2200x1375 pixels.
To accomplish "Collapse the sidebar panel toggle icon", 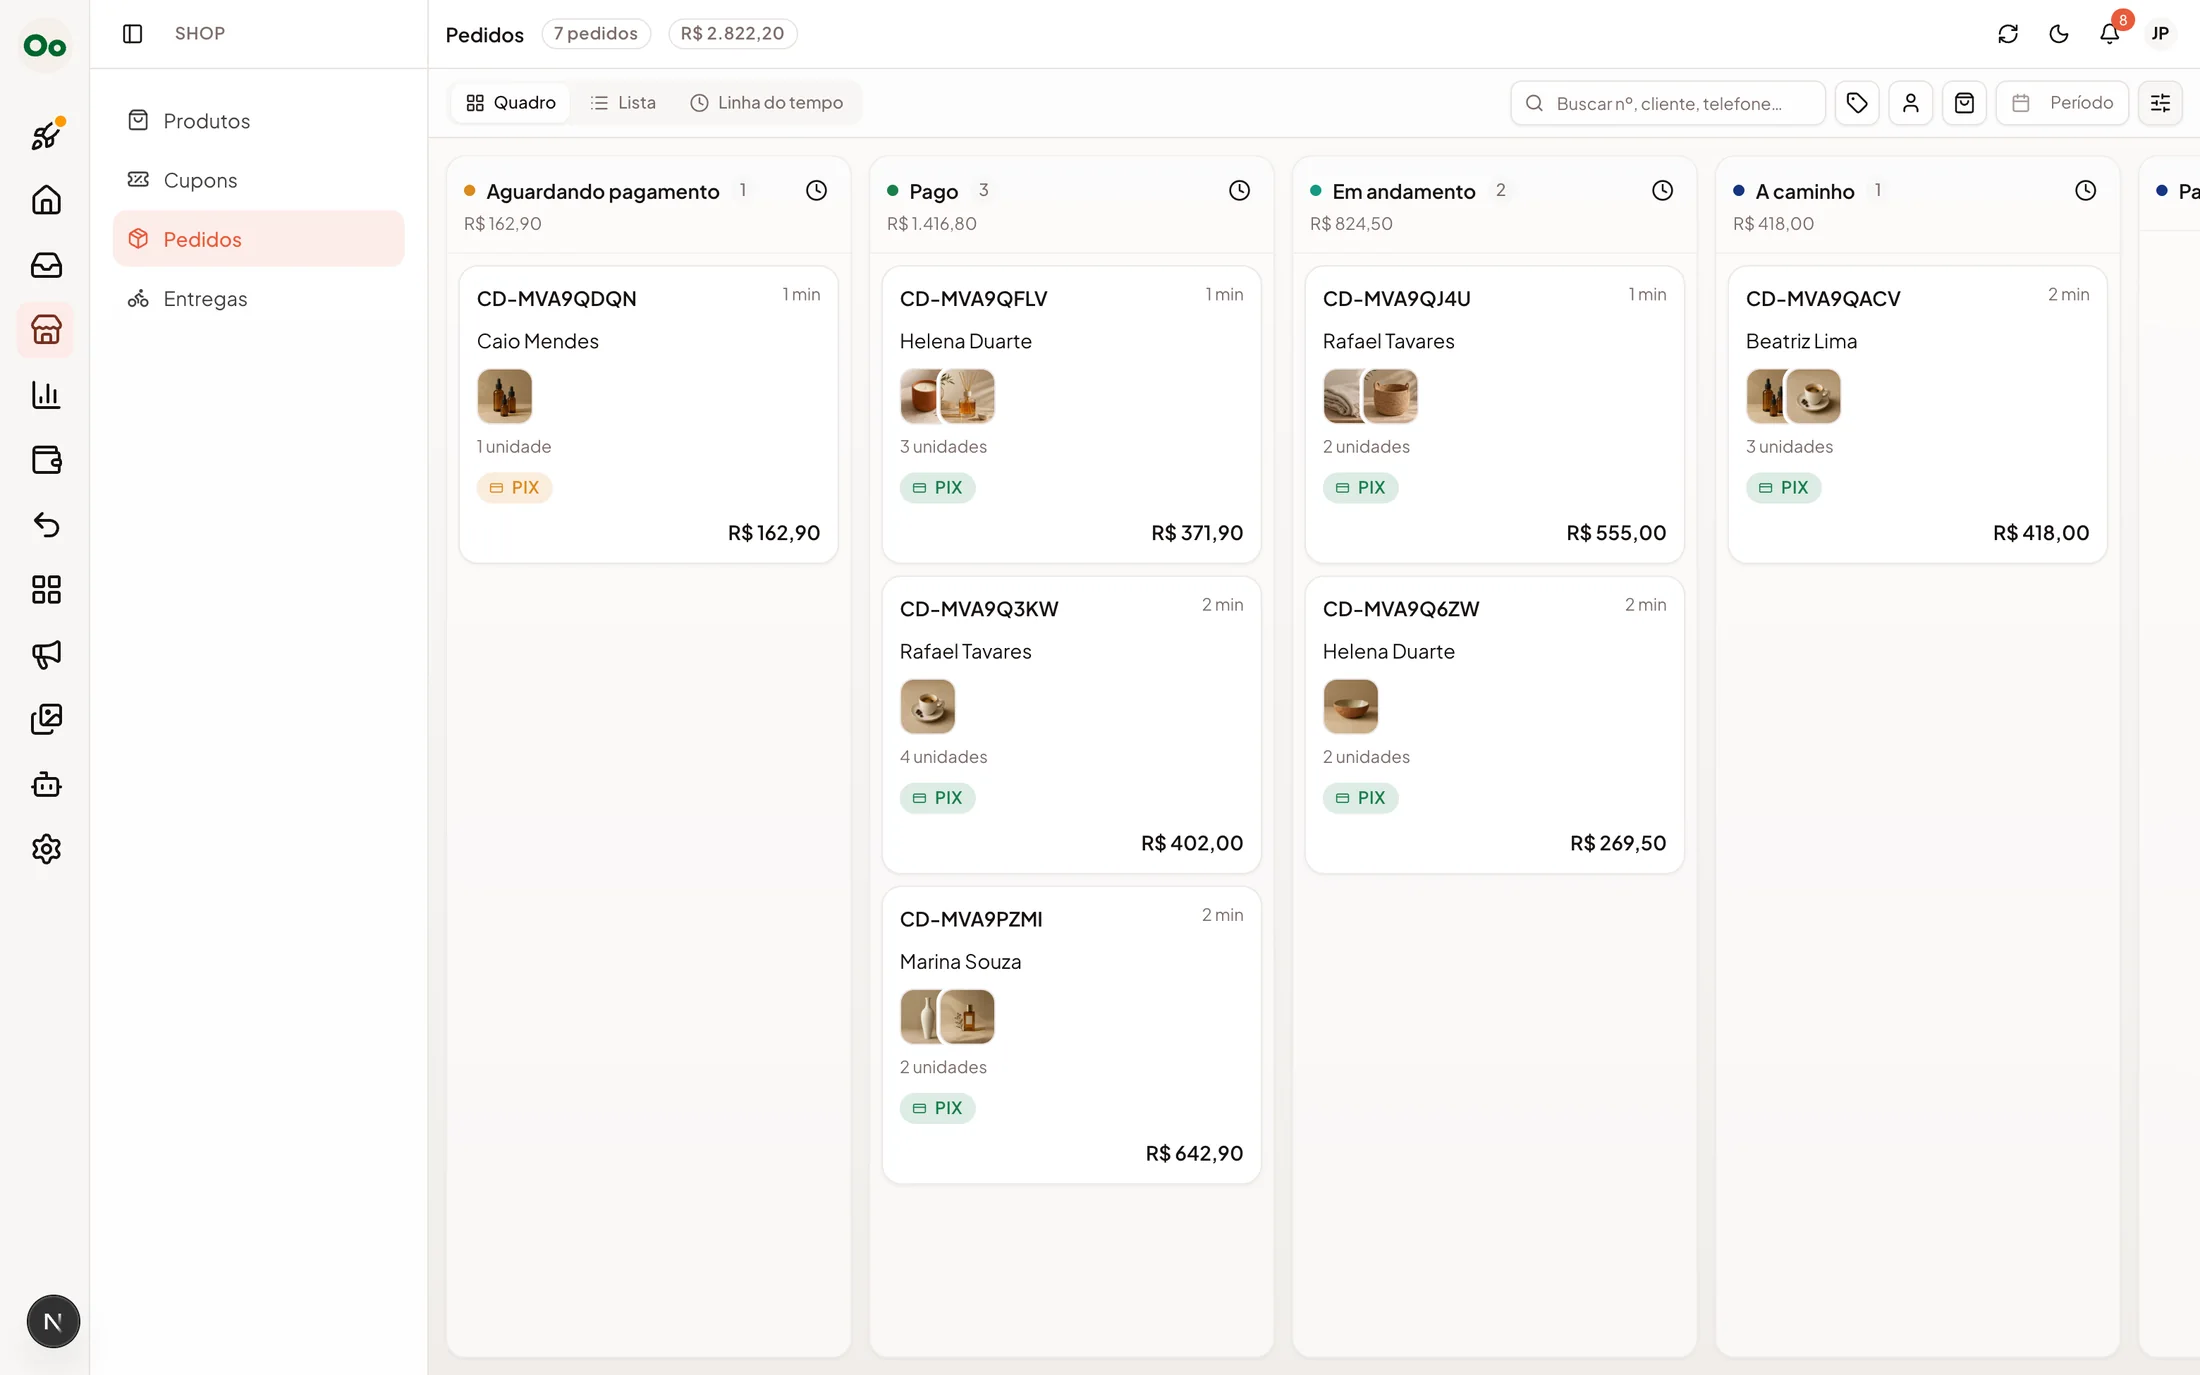I will coord(132,34).
